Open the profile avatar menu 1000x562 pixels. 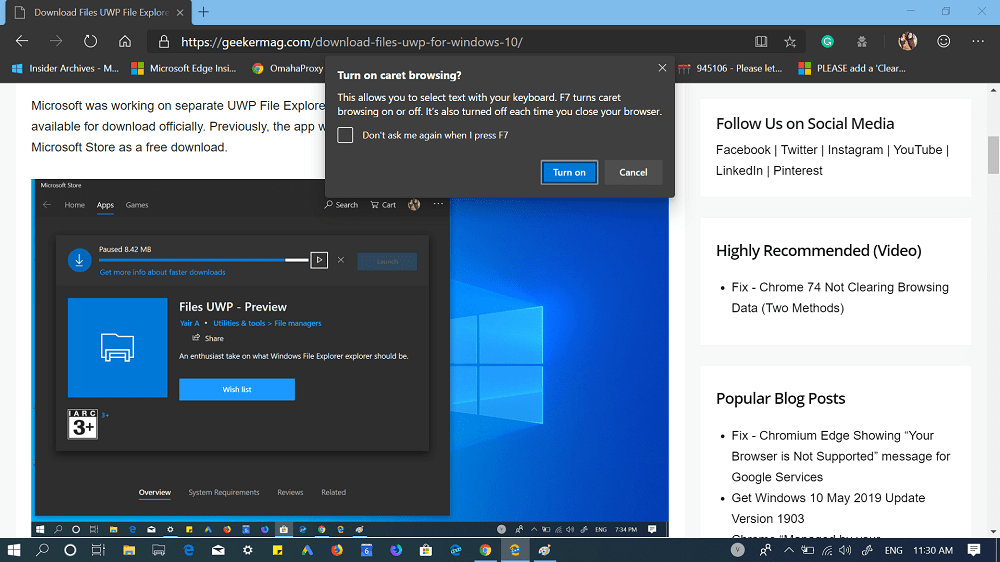point(908,41)
